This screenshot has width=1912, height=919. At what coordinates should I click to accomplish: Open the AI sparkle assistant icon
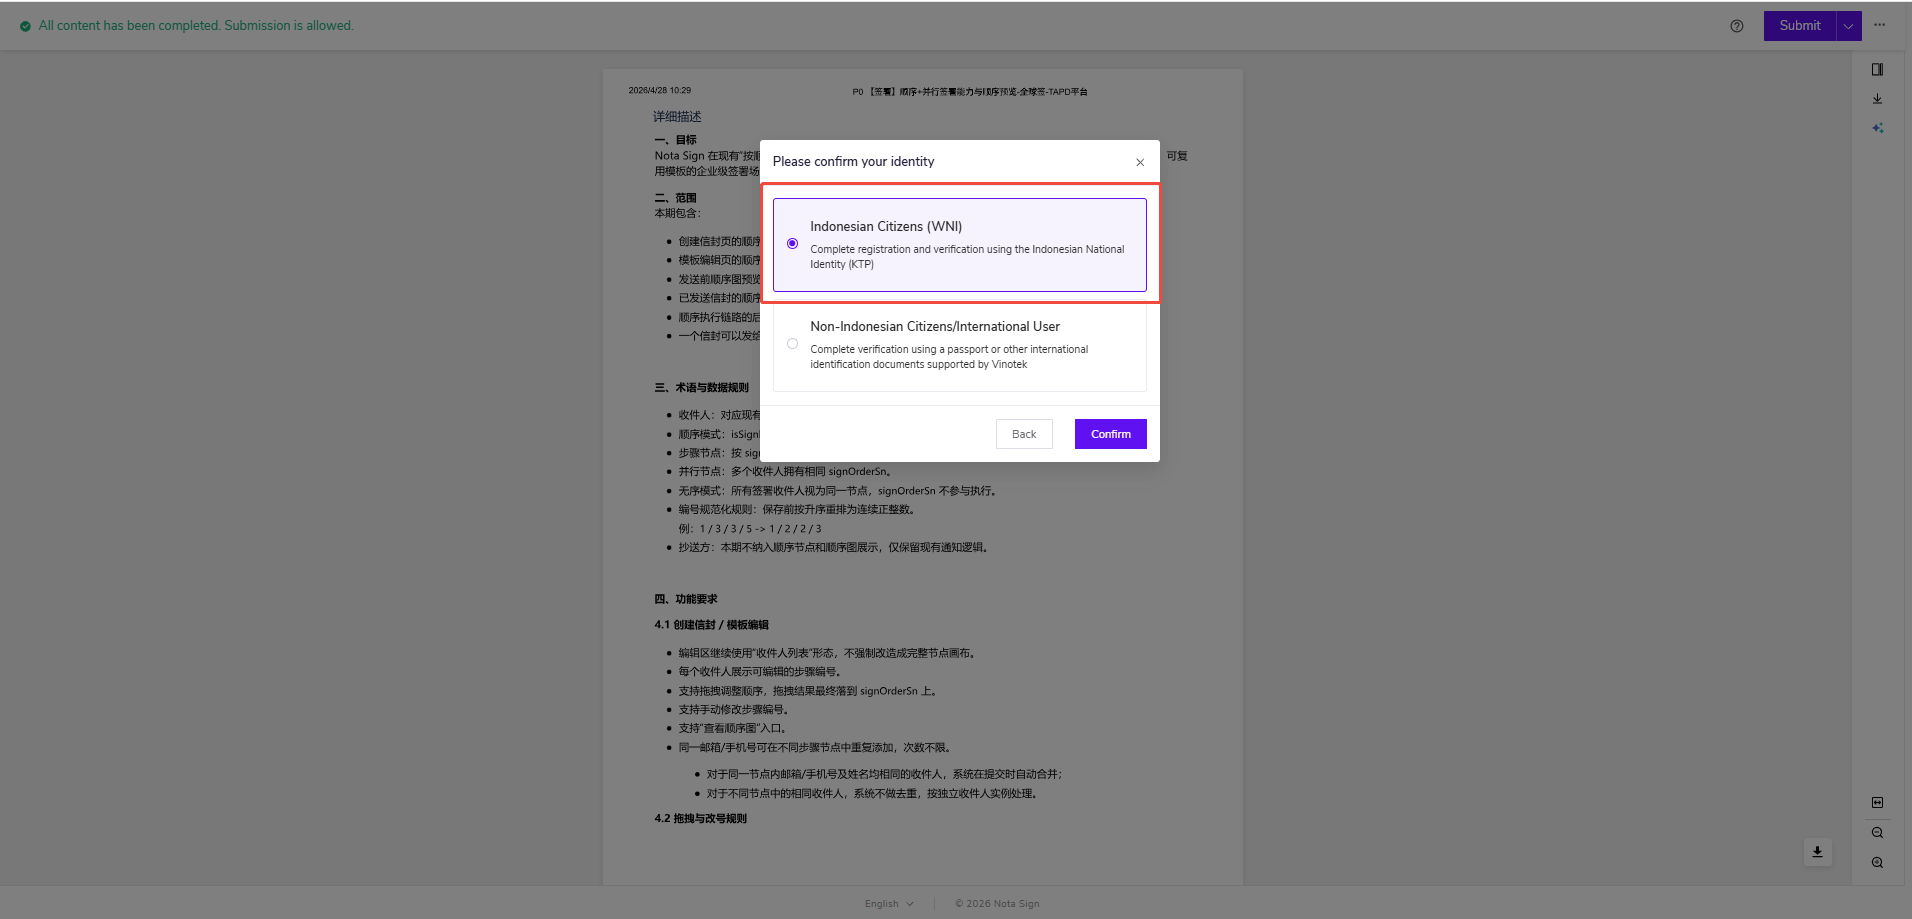[x=1877, y=128]
